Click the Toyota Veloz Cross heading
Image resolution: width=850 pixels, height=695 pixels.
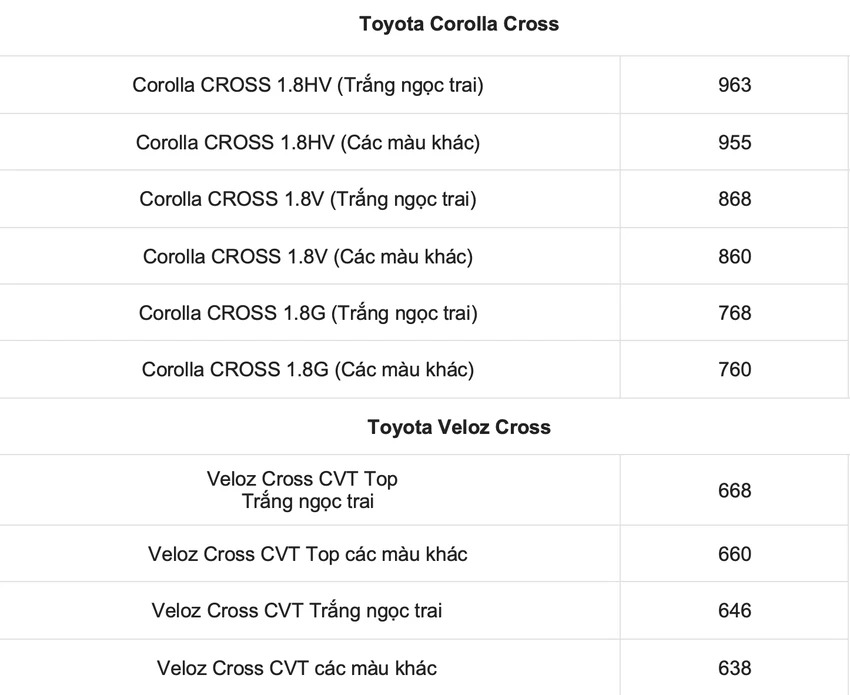click(459, 427)
